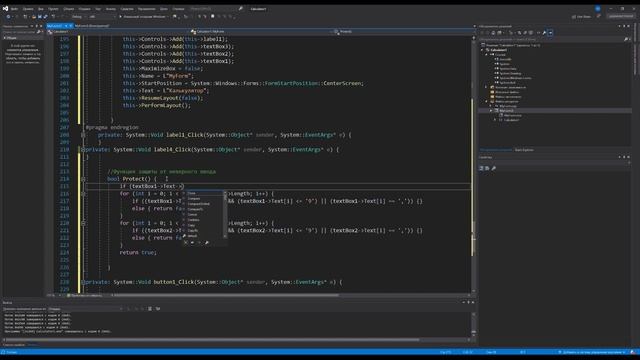
Task: Click the clear-all icon in Output toolbar
Action: [x=150, y=309]
